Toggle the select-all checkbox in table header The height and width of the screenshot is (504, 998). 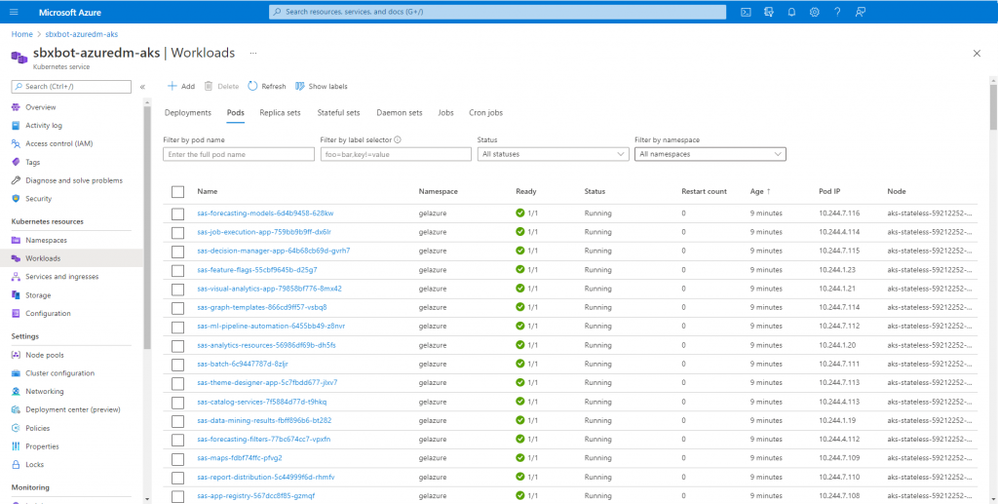click(178, 192)
